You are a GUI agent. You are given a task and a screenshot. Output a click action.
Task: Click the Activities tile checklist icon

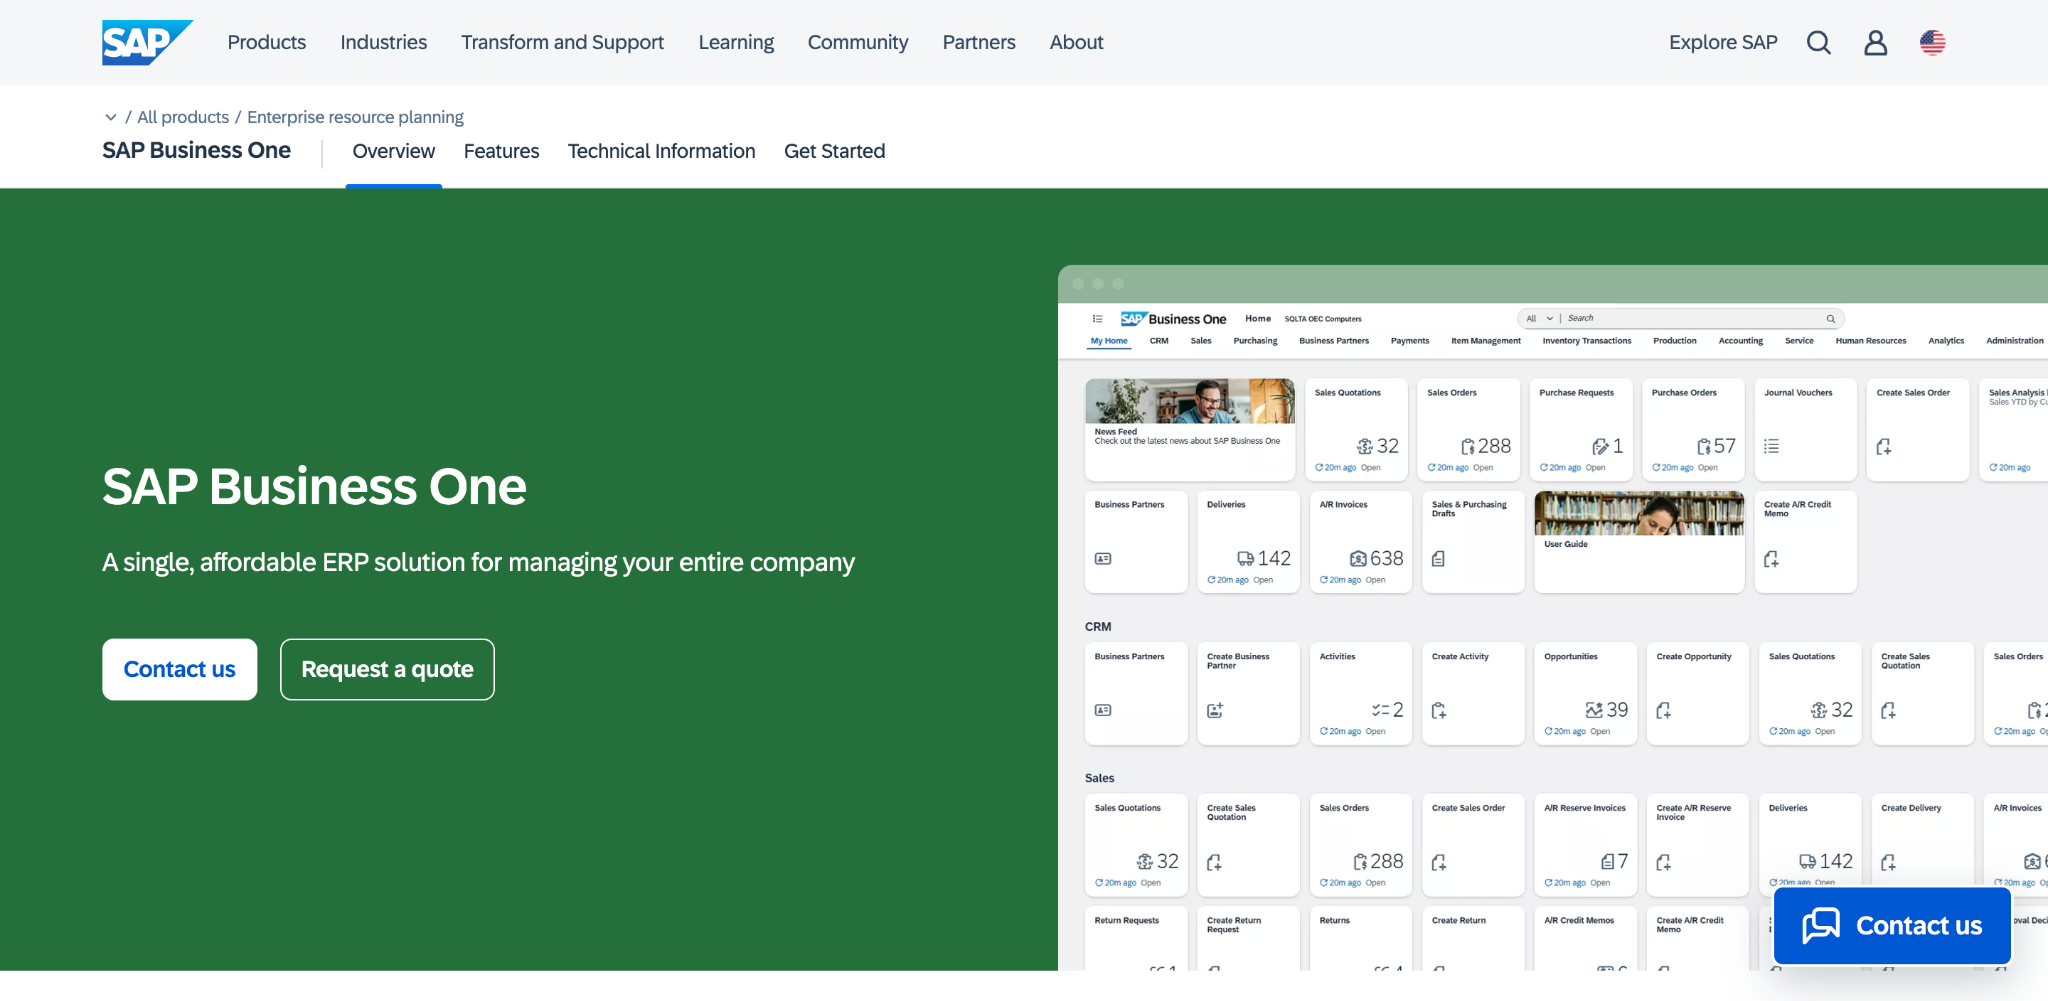[x=1380, y=710]
